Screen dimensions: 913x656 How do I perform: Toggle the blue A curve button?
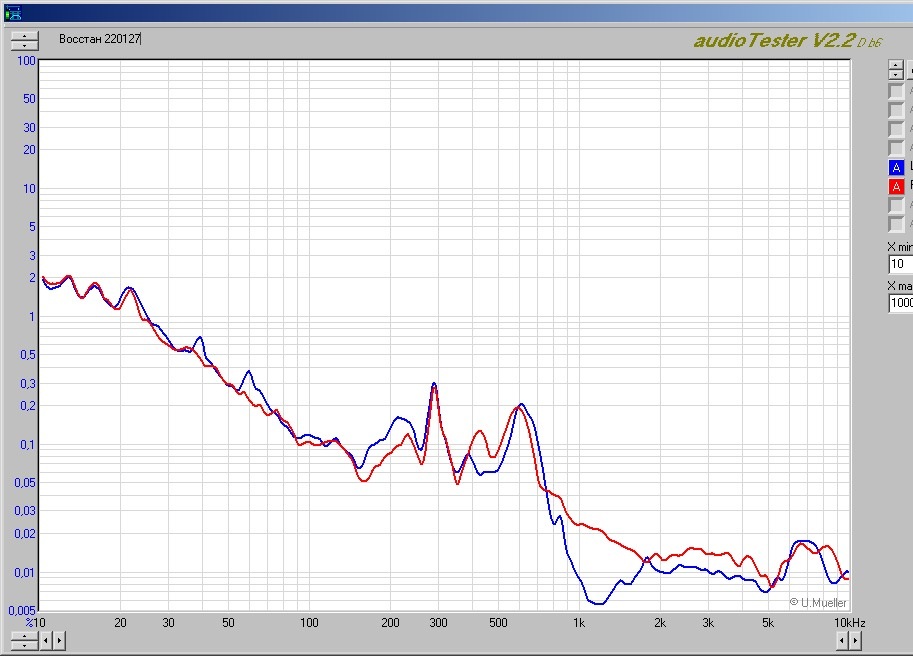pyautogui.click(x=896, y=167)
